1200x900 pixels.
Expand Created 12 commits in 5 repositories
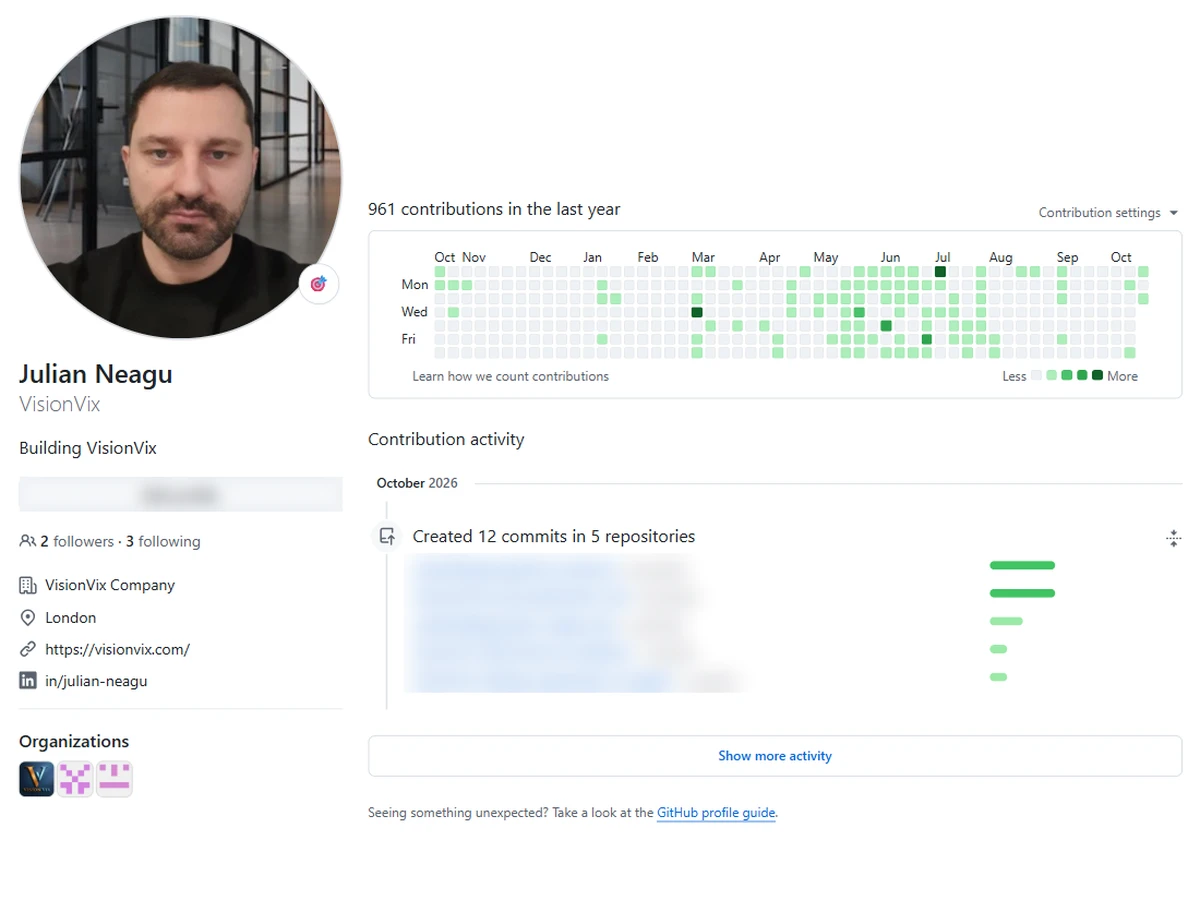pyautogui.click(x=553, y=536)
